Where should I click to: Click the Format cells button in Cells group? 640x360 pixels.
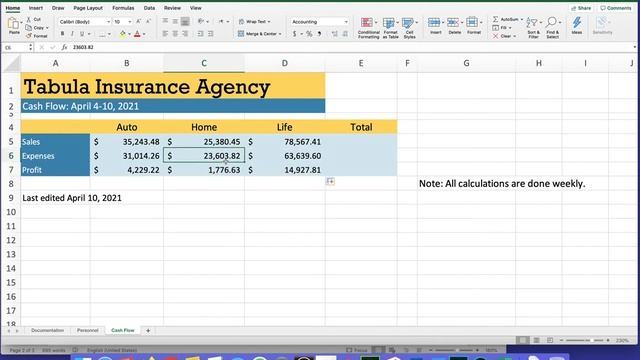tap(473, 25)
